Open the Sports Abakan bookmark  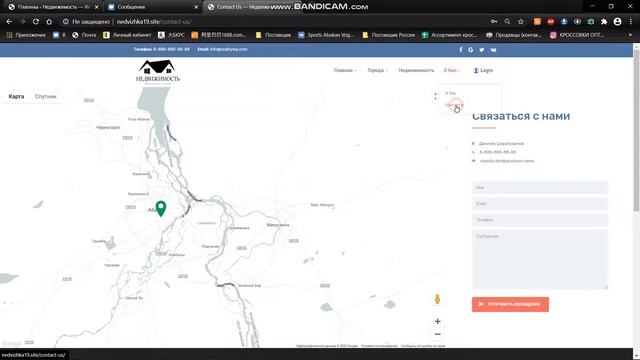point(326,35)
